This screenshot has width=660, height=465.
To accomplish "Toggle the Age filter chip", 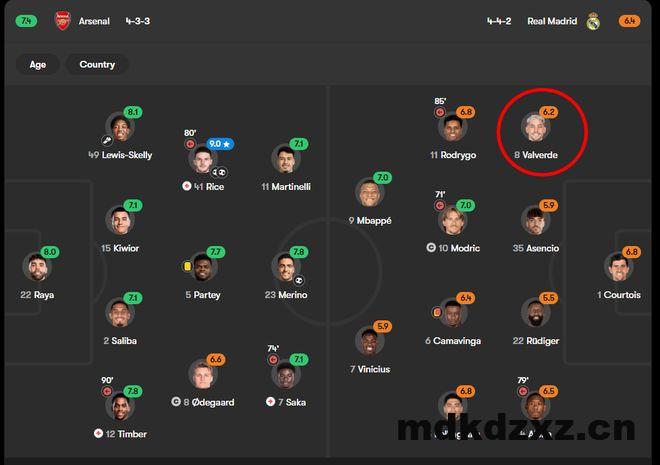I will 37,64.
